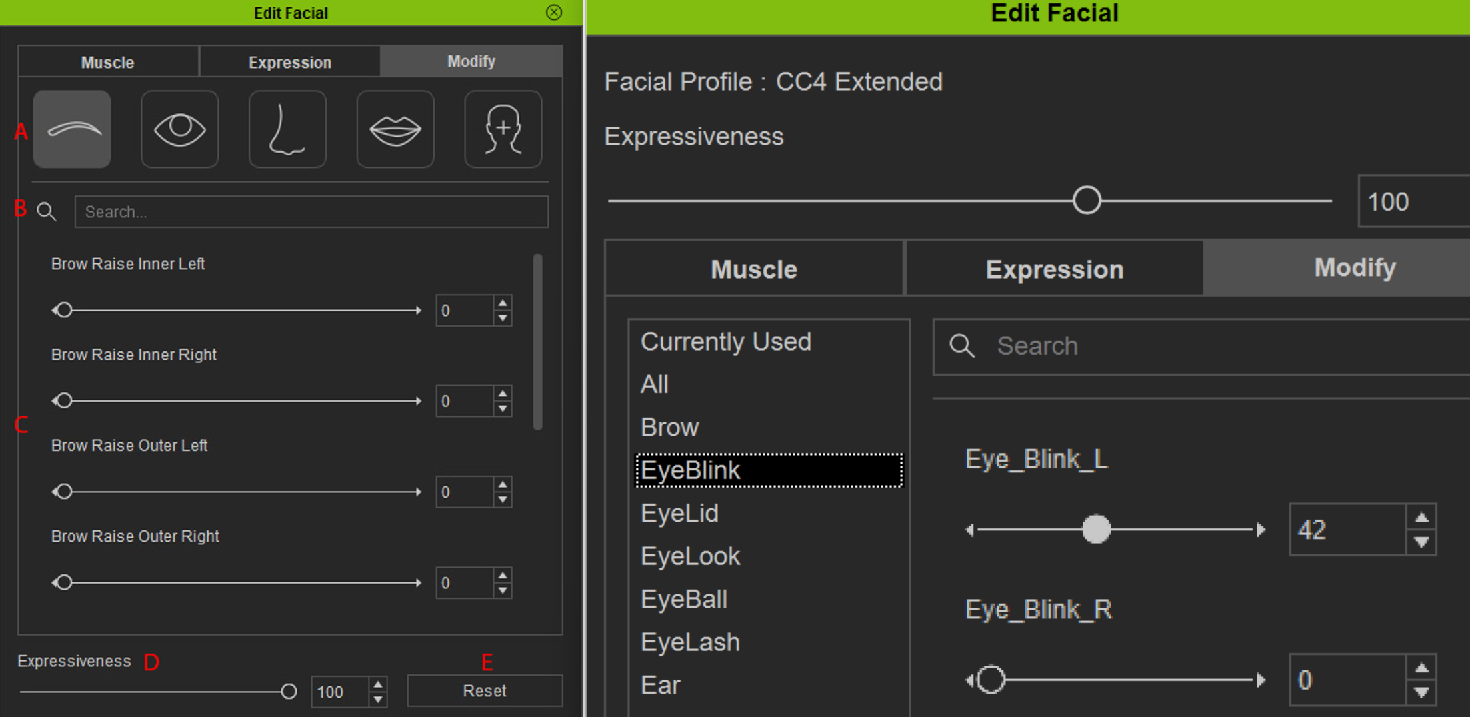Click the Eye_Blink_L slider handle
Image resolution: width=1470 pixels, height=717 pixels.
pos(1097,529)
